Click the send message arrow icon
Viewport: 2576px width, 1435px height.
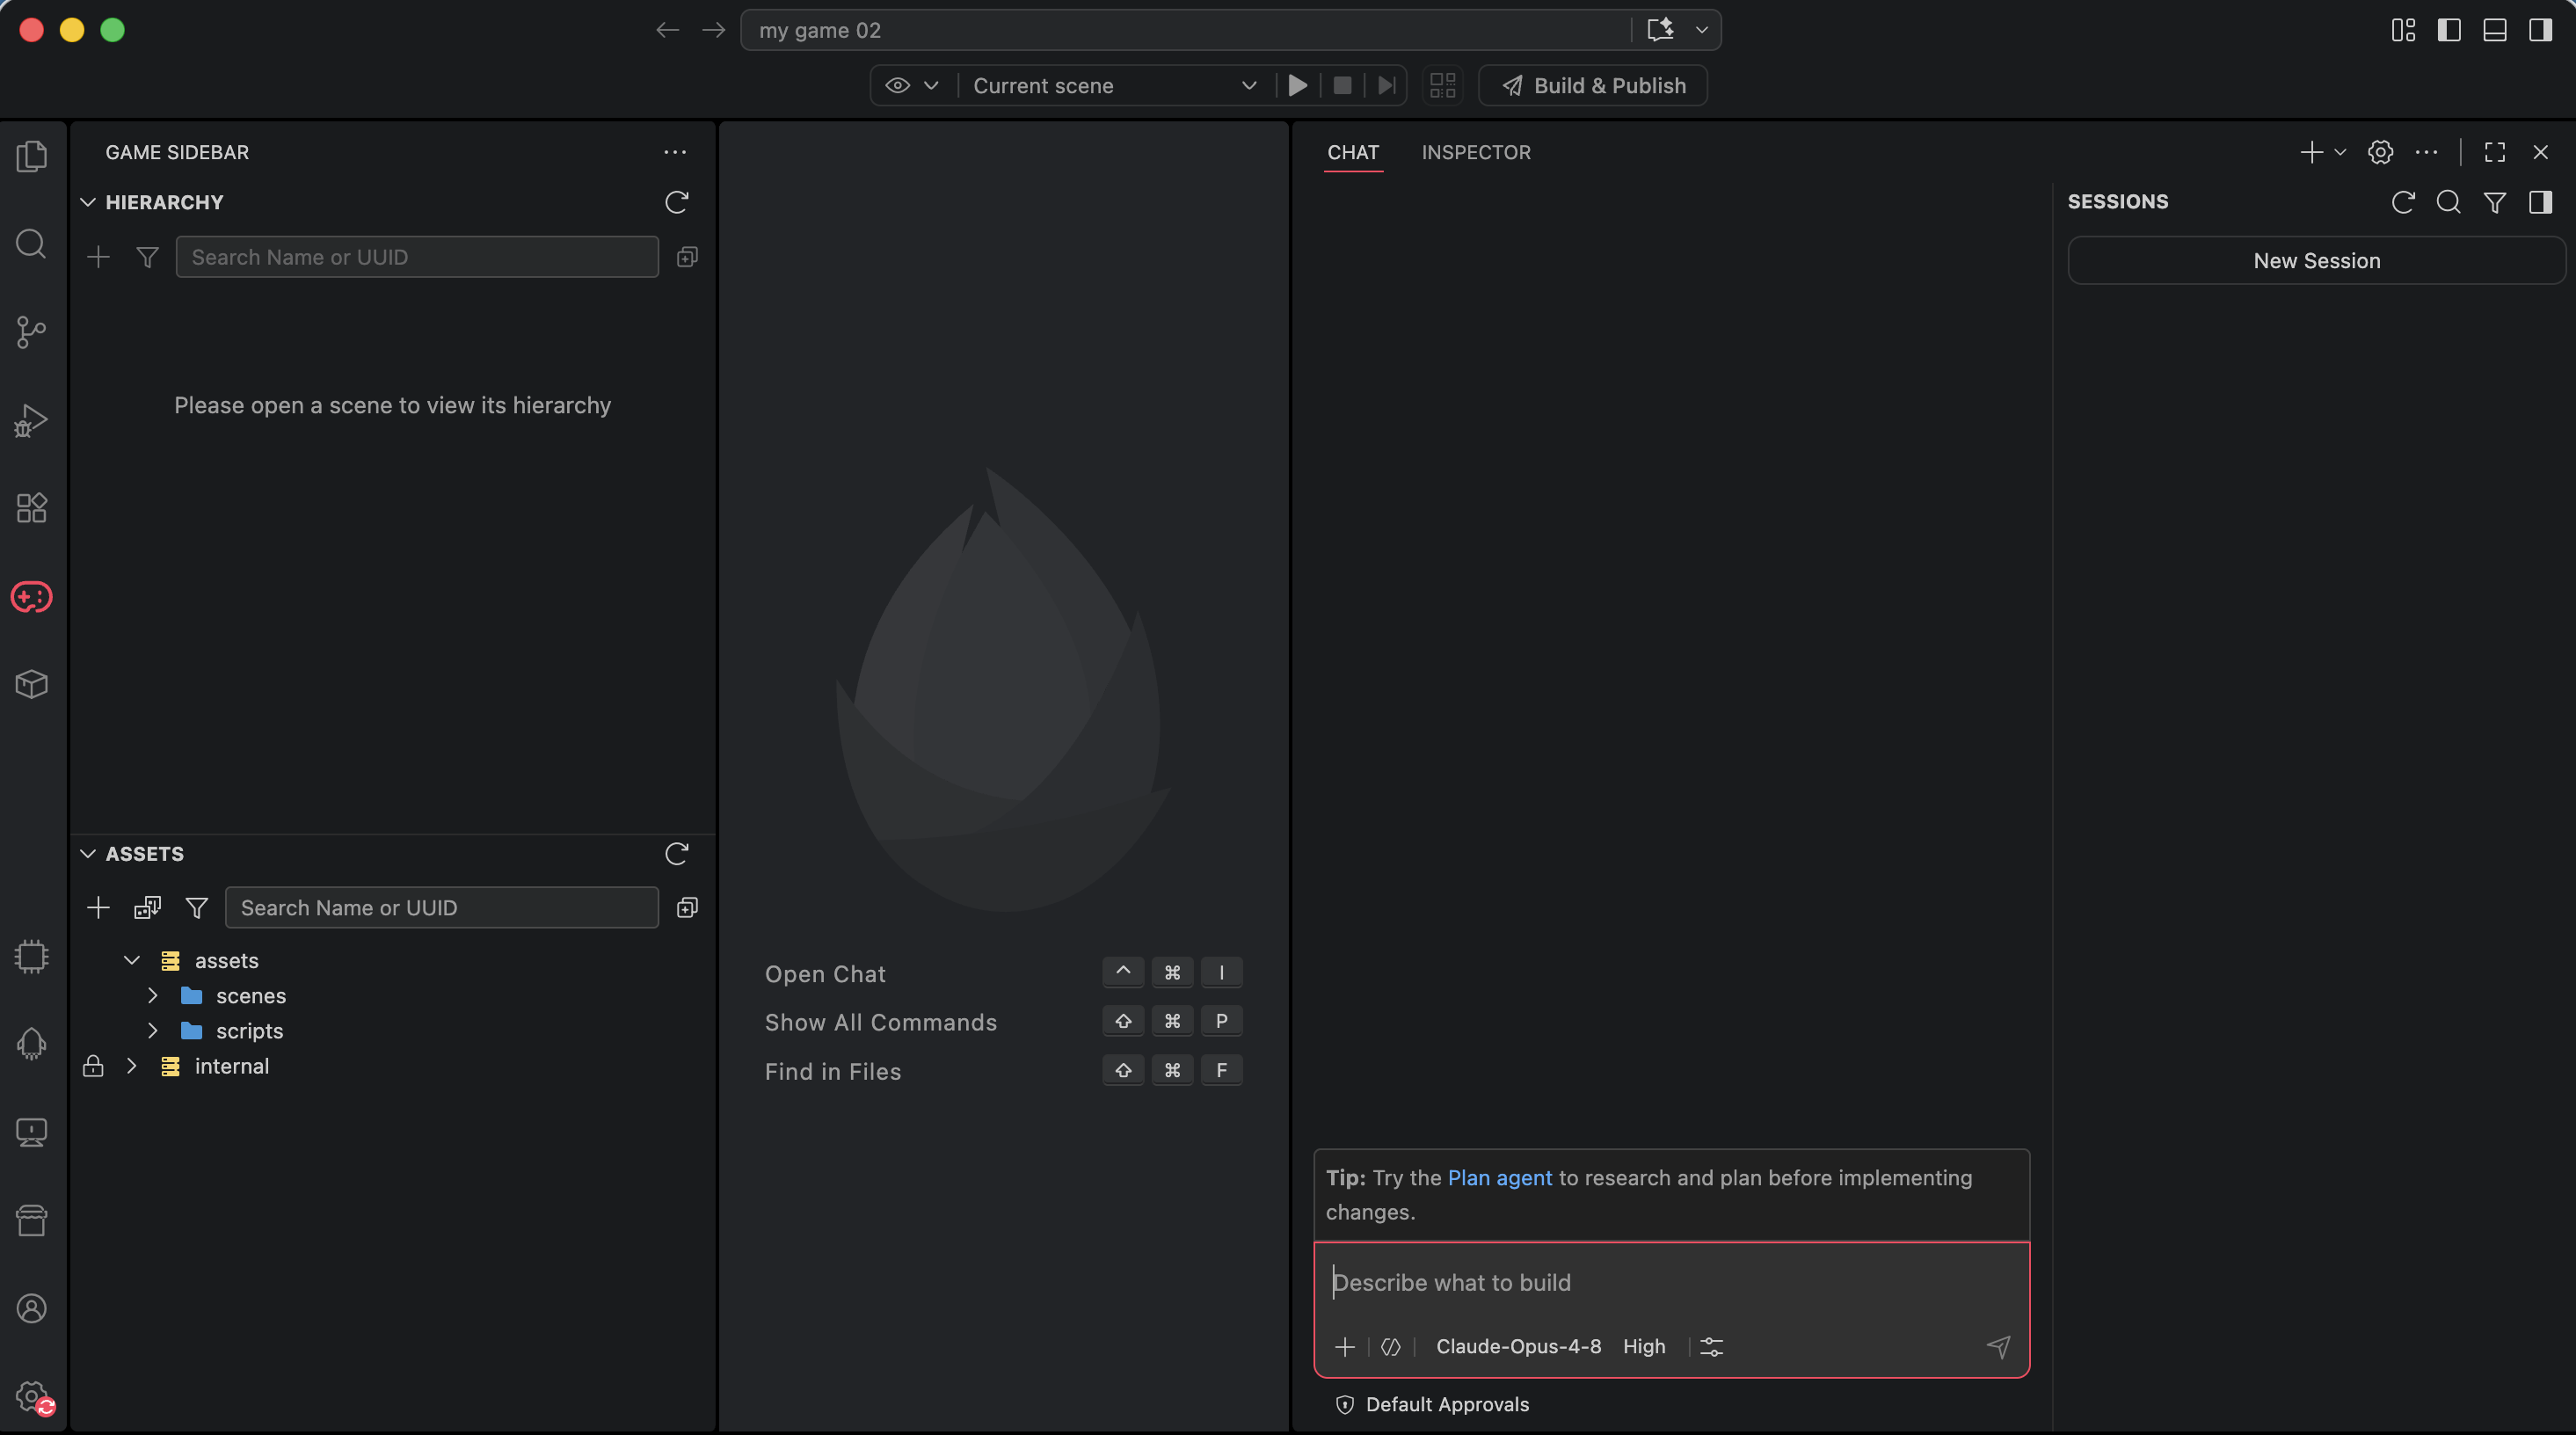pos(1998,1346)
